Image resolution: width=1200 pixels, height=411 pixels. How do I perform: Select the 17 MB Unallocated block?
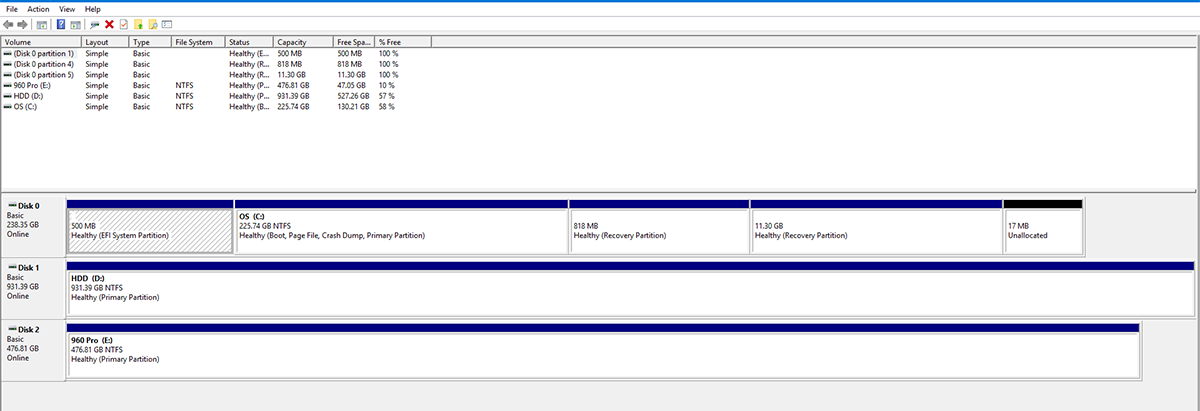click(x=1043, y=227)
